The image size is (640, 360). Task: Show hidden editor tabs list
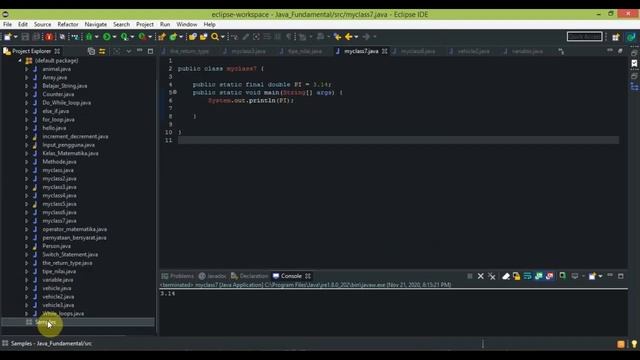(x=561, y=51)
